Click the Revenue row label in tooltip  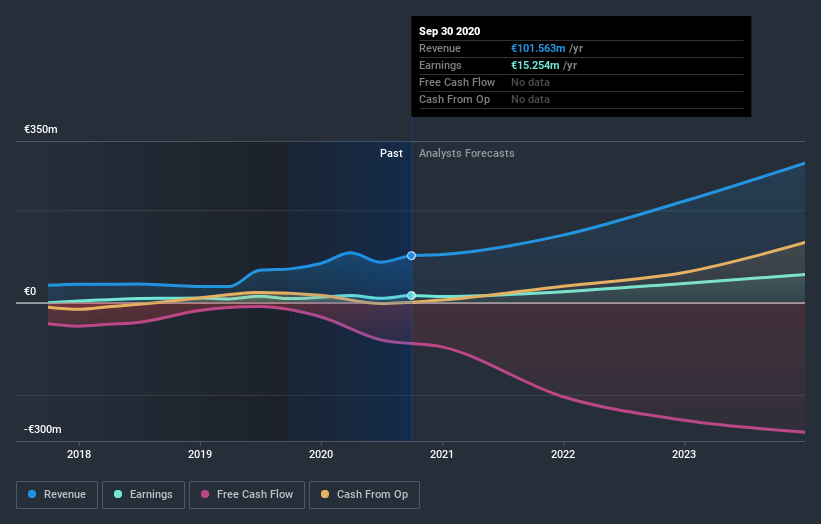coord(440,48)
